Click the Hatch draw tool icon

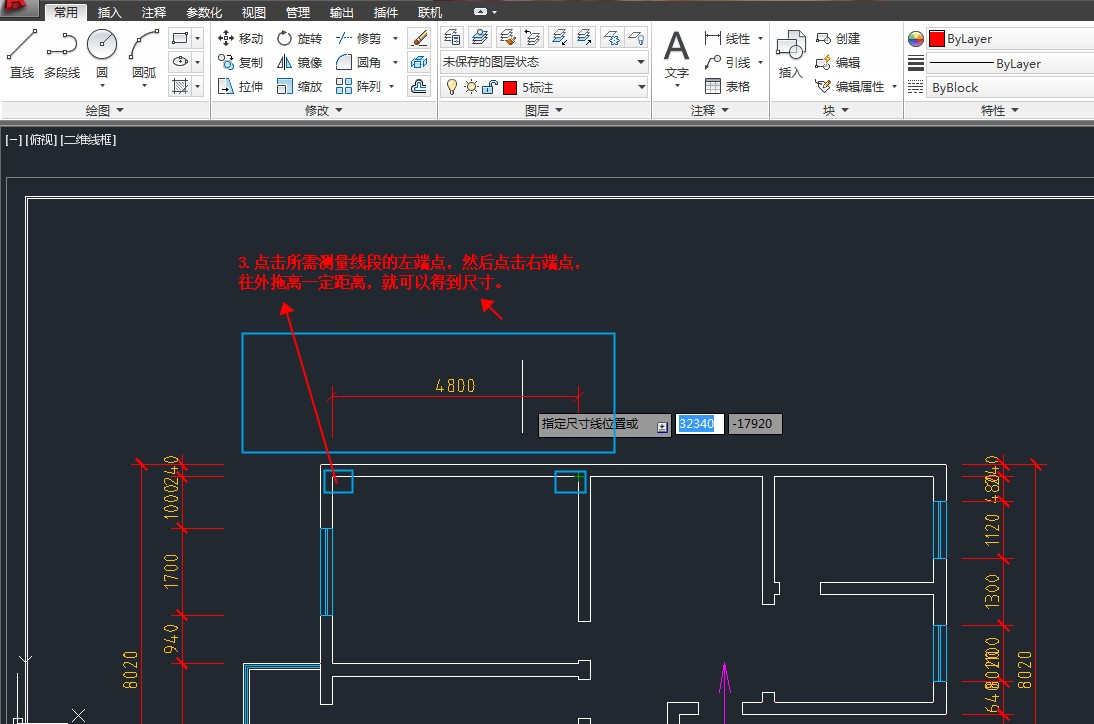(x=180, y=86)
